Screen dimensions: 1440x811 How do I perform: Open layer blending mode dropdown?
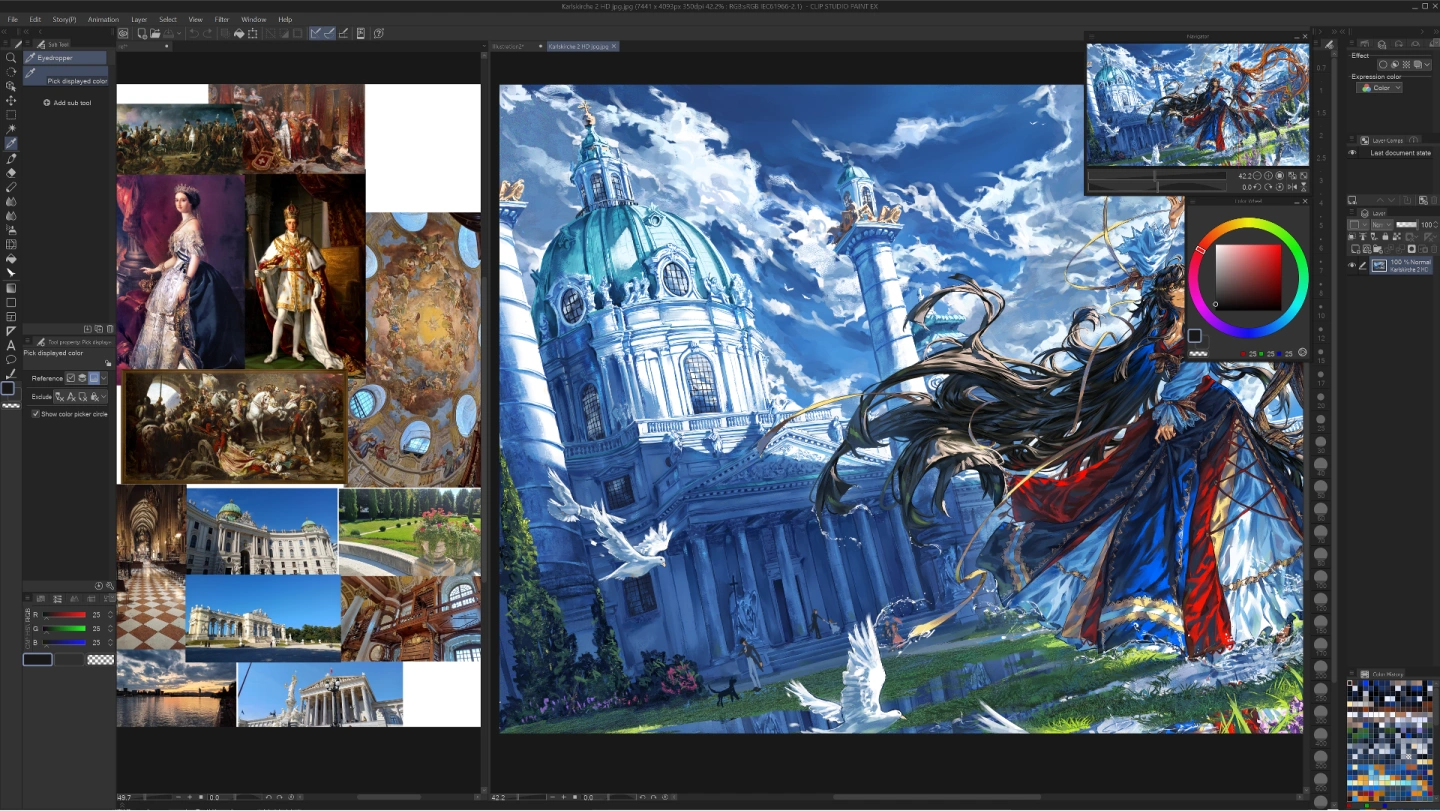click(x=1382, y=225)
